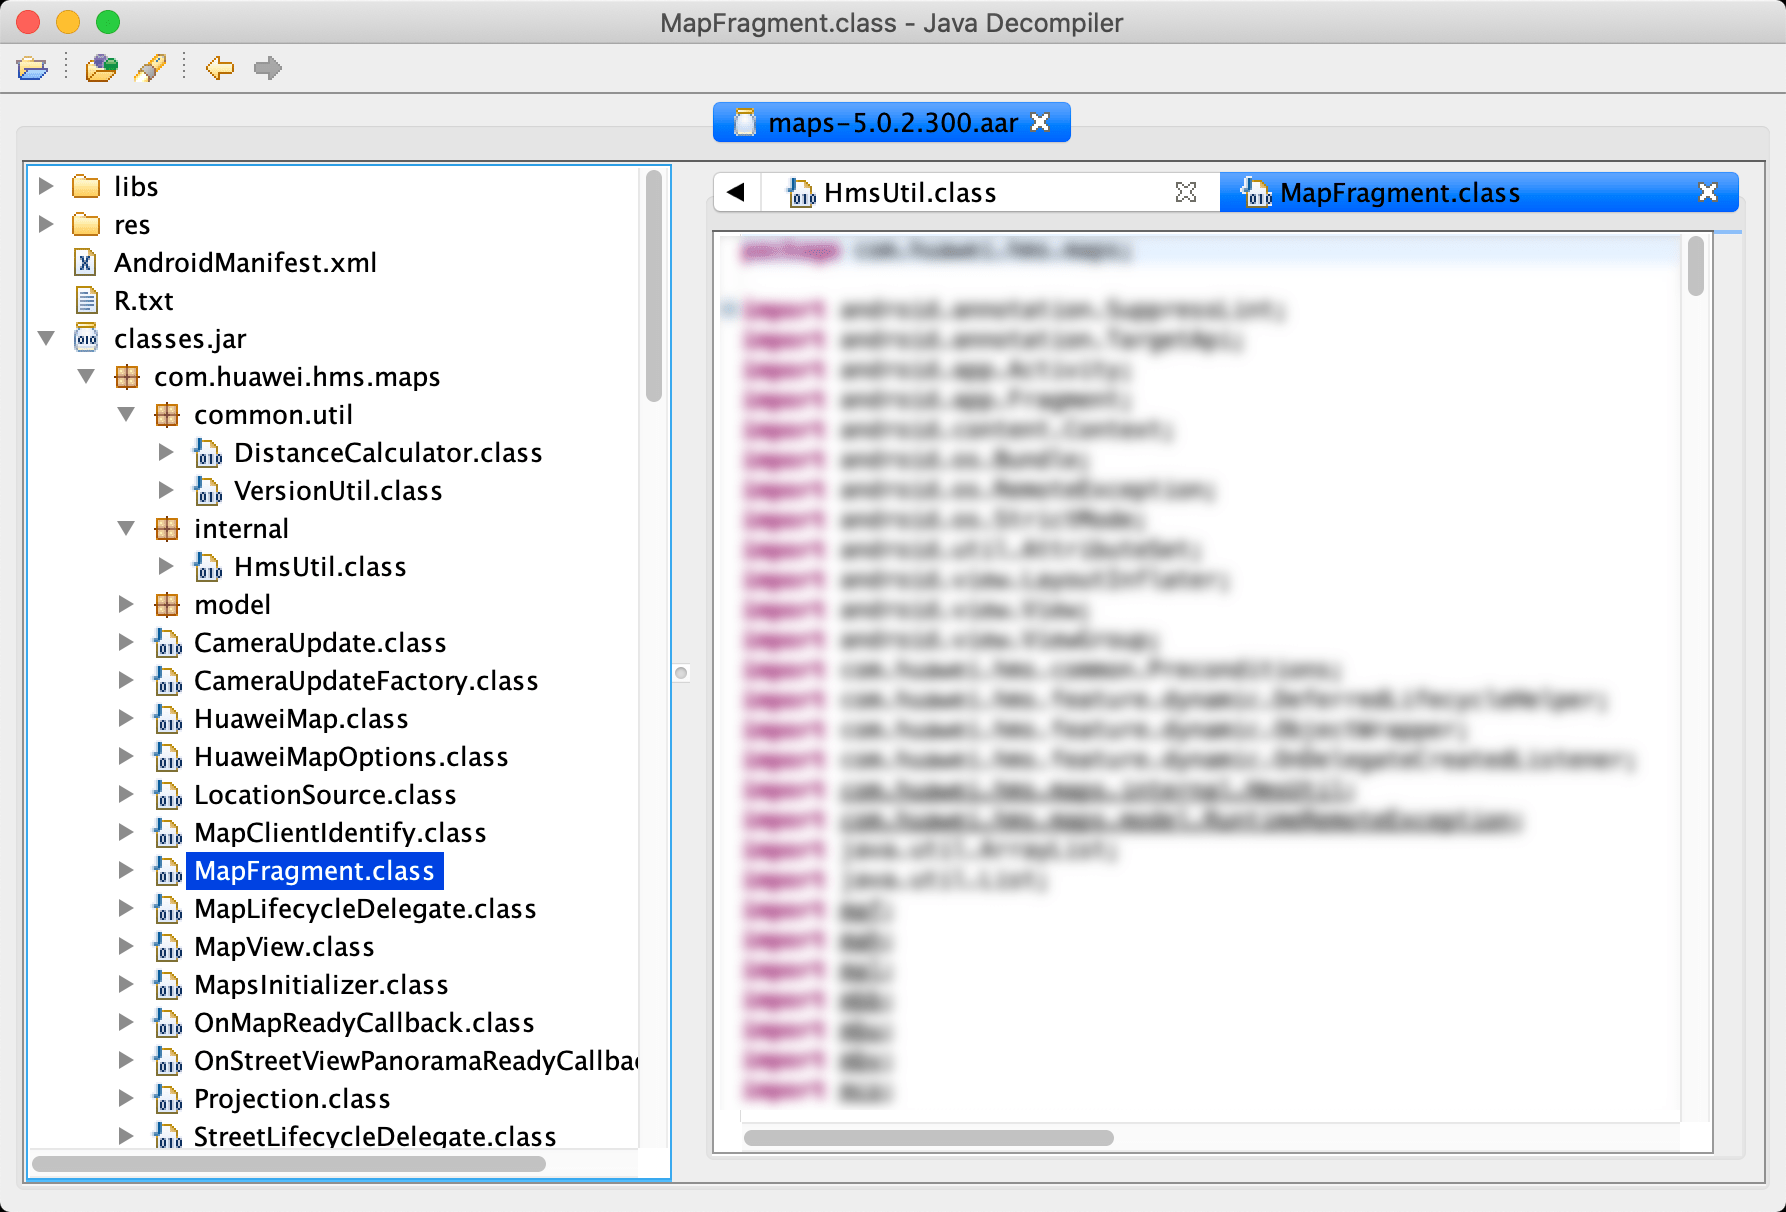Expand the MapsInitializer.class node
This screenshot has height=1212, width=1786.
(126, 984)
